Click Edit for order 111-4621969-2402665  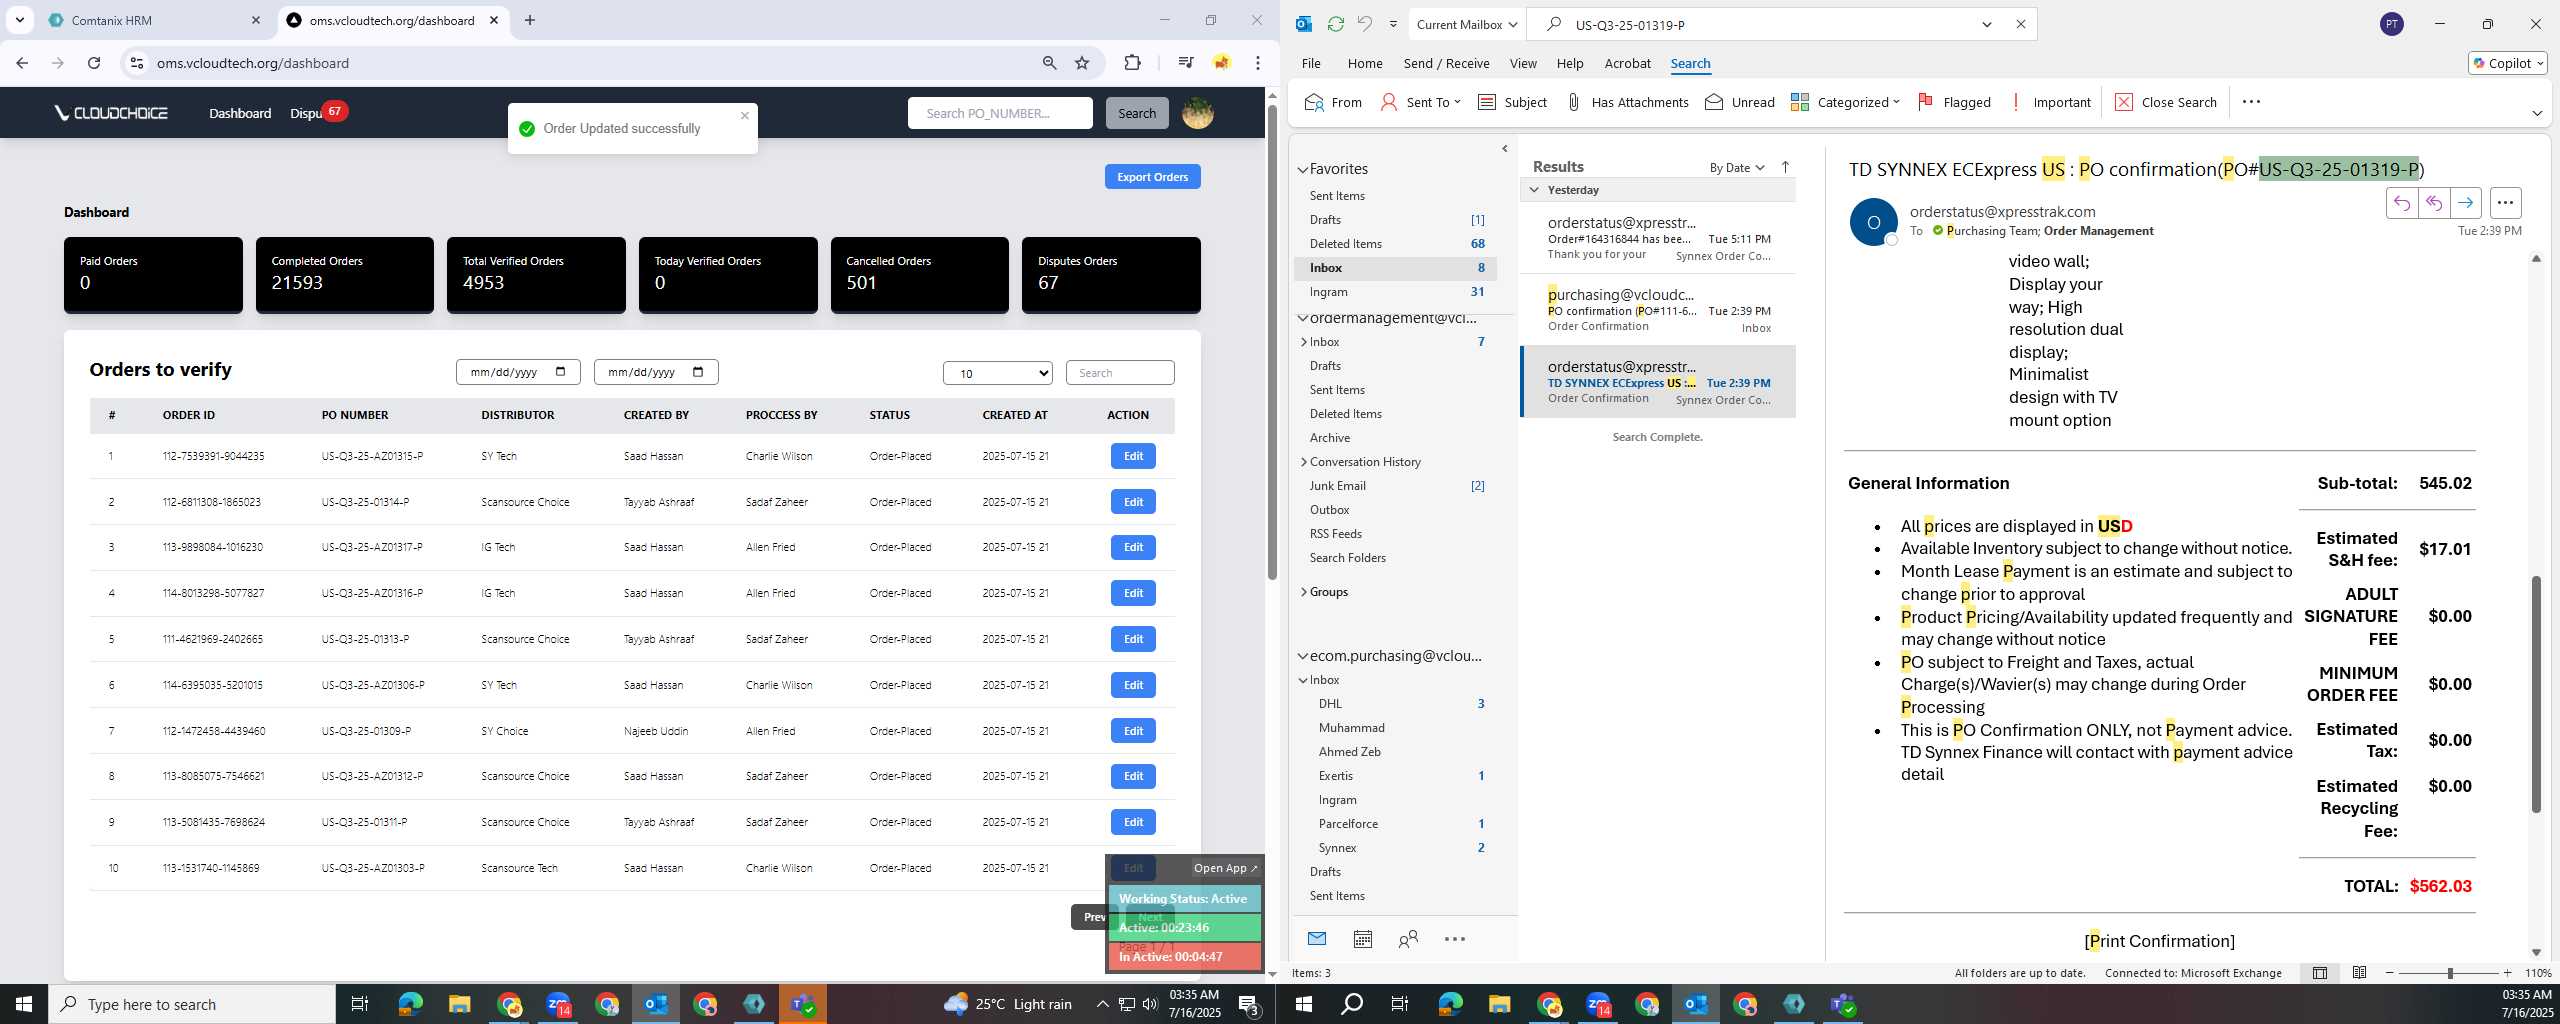pos(1133,639)
